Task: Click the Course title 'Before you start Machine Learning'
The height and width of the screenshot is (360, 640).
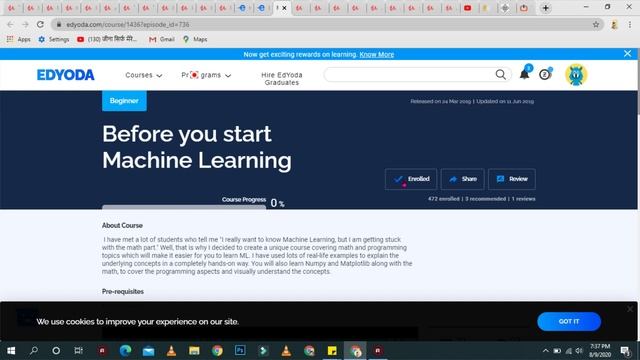Action: [197, 147]
